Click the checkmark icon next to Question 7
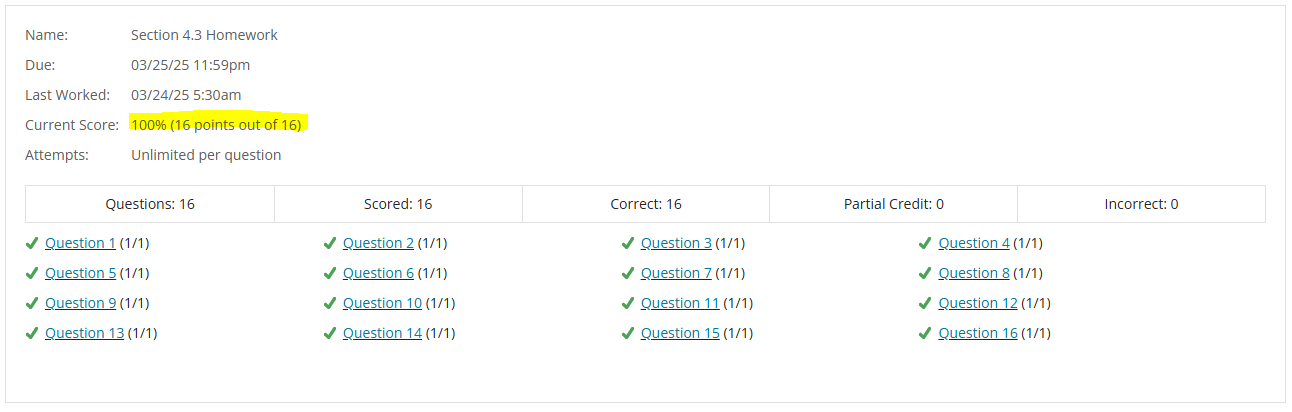This screenshot has width=1292, height=412. coord(628,273)
